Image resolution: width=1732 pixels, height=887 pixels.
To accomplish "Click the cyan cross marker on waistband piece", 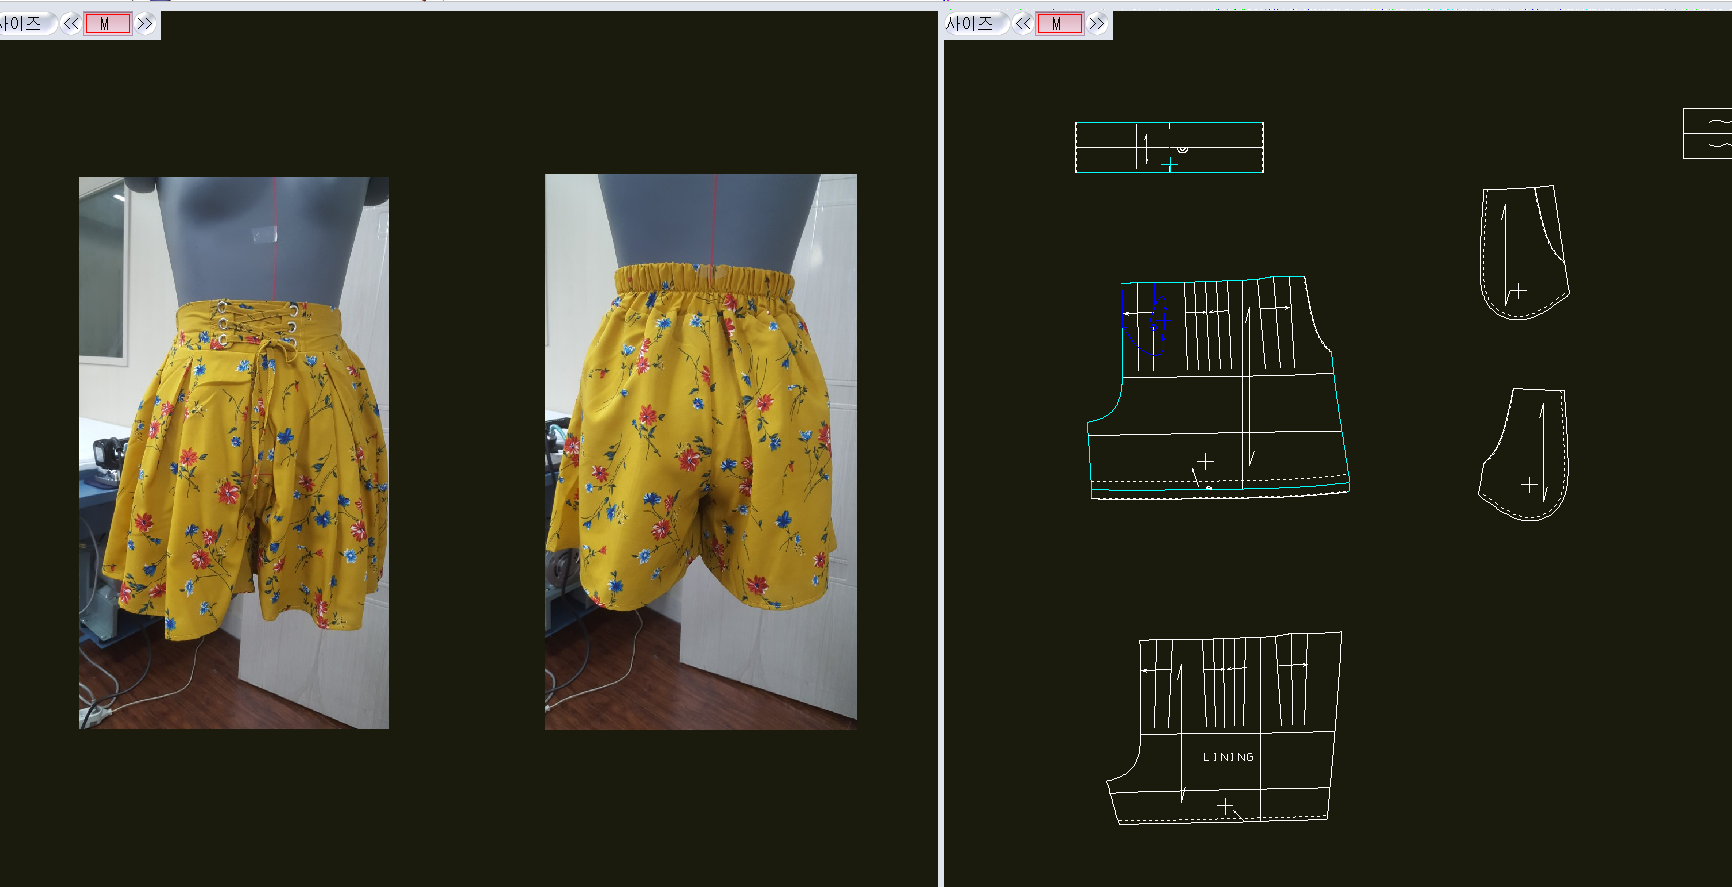I will click(1169, 164).
